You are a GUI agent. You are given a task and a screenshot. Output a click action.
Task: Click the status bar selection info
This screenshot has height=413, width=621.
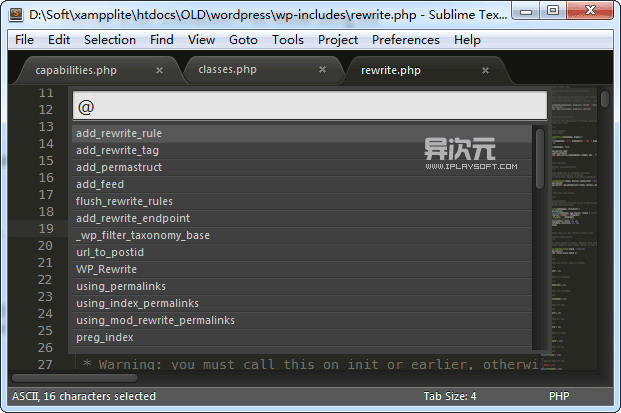(84, 396)
